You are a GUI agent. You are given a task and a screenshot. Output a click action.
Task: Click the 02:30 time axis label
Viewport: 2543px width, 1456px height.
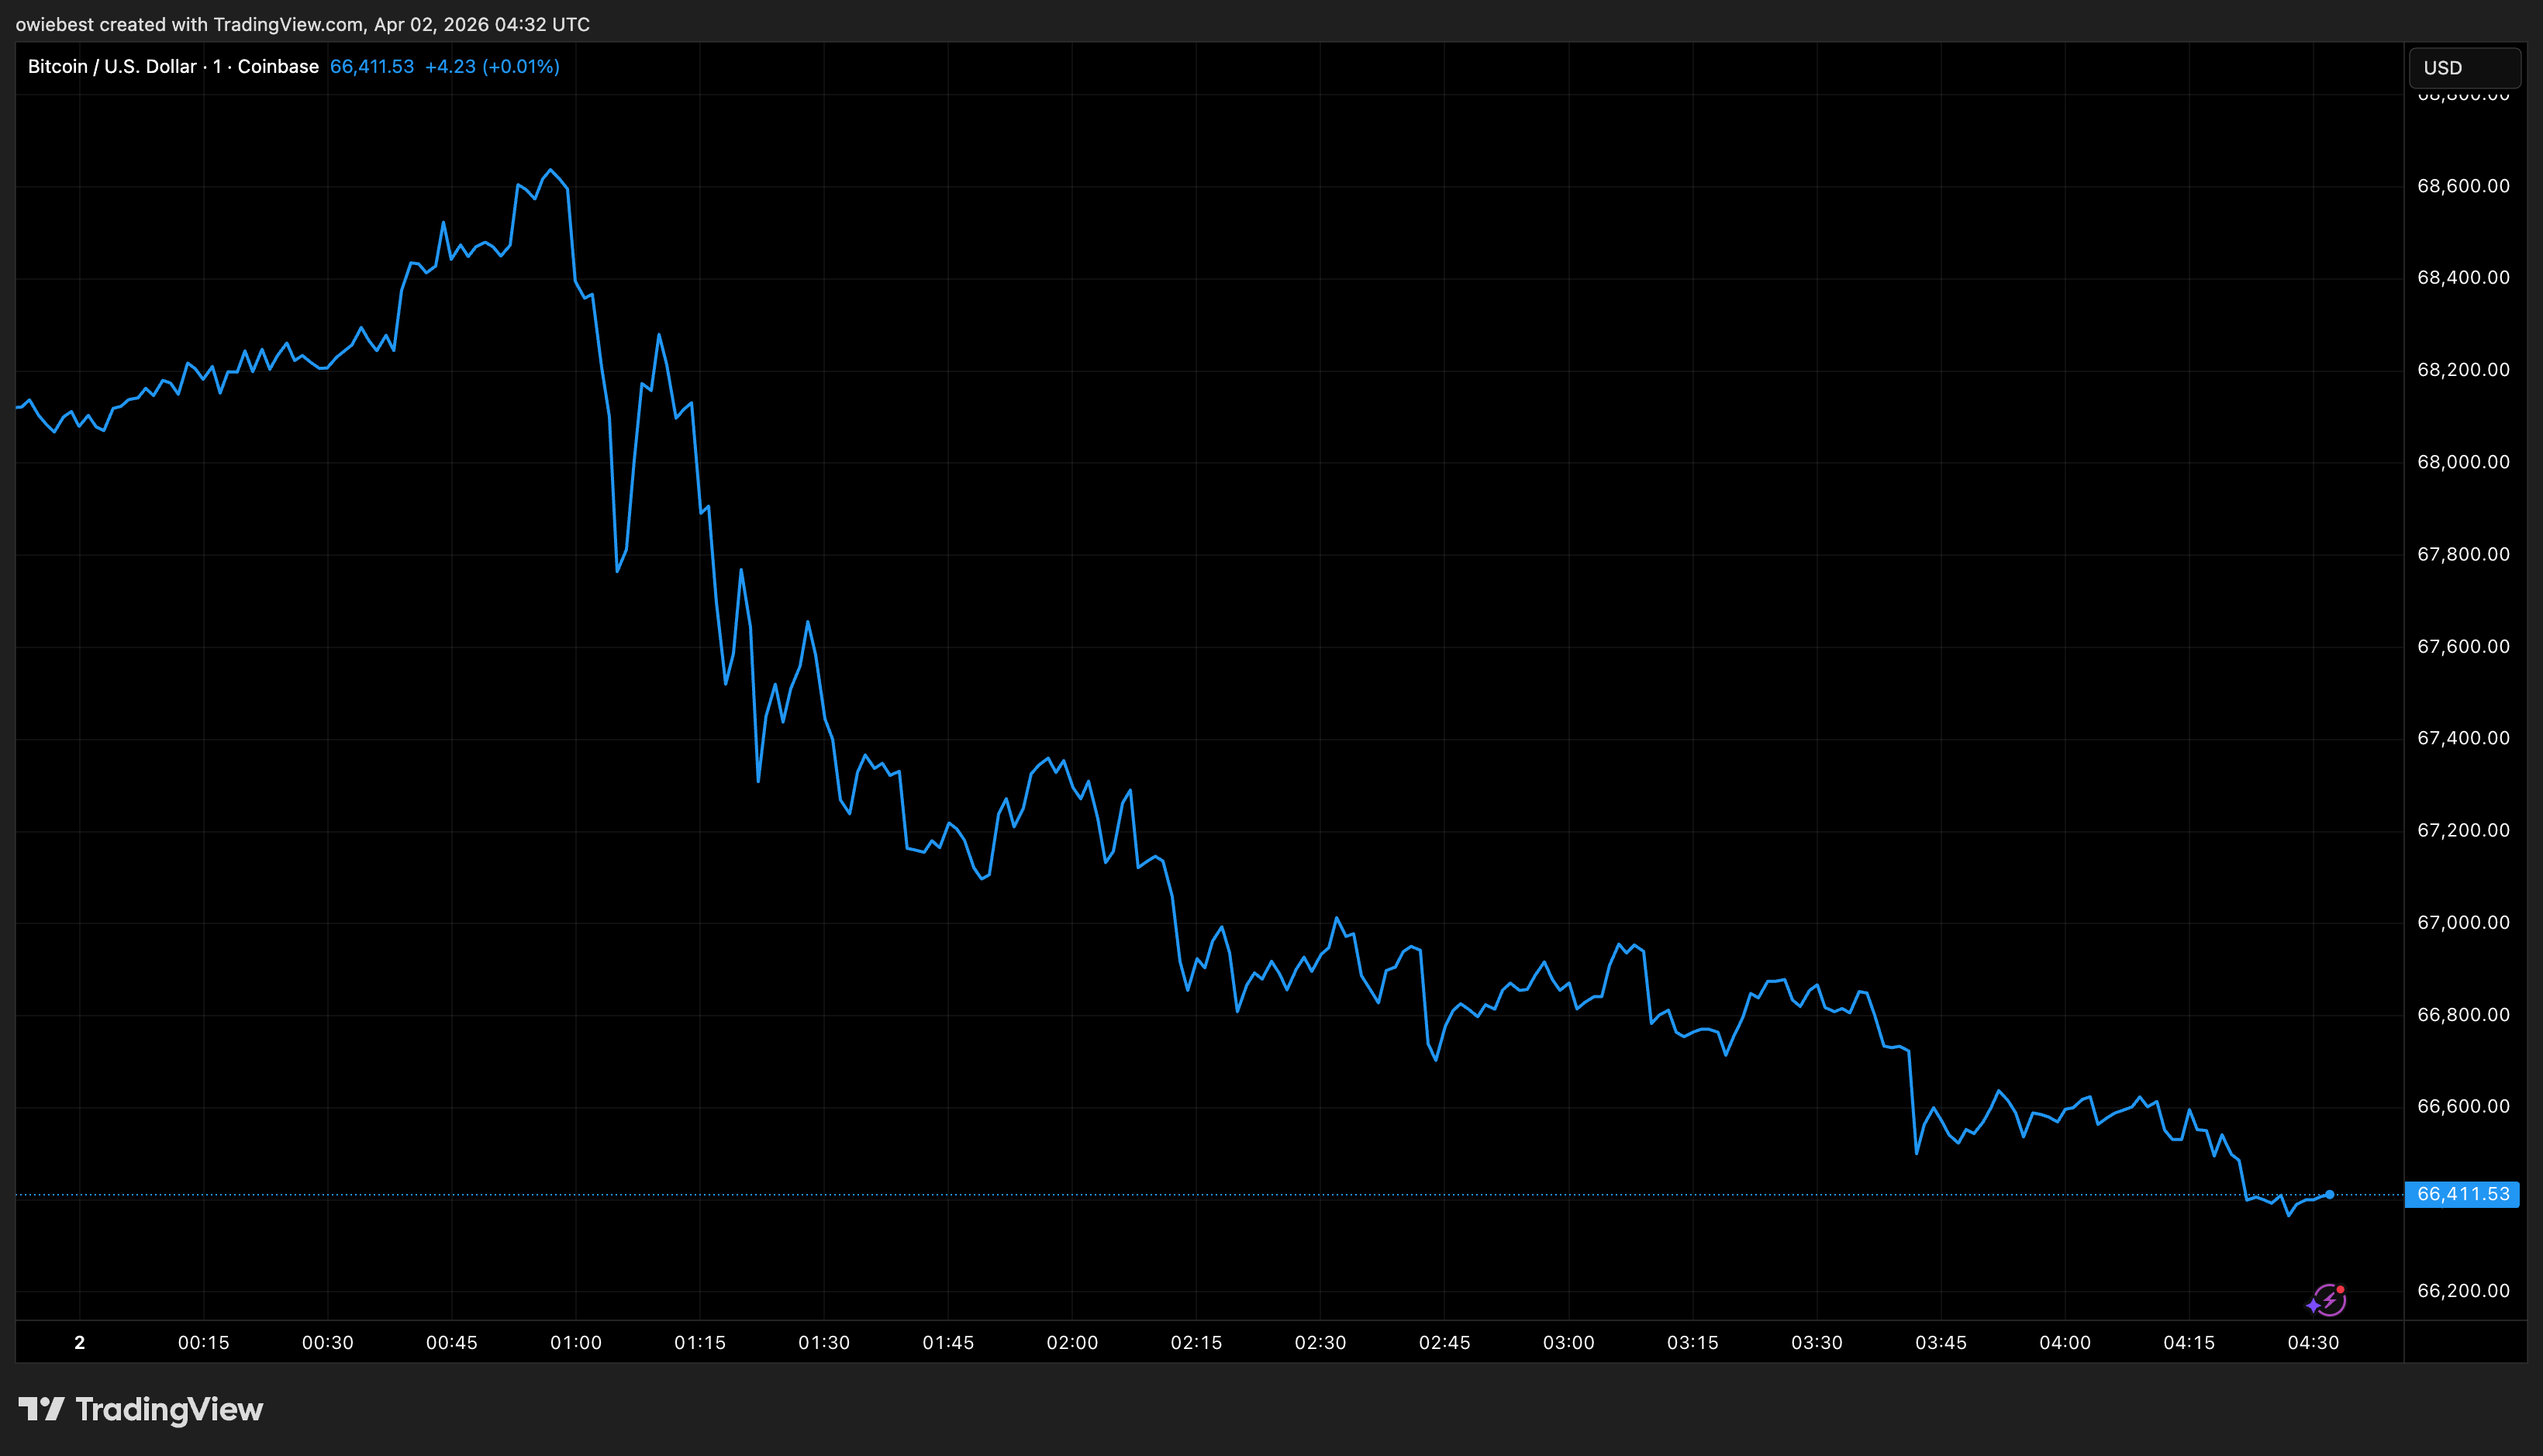pyautogui.click(x=1320, y=1342)
